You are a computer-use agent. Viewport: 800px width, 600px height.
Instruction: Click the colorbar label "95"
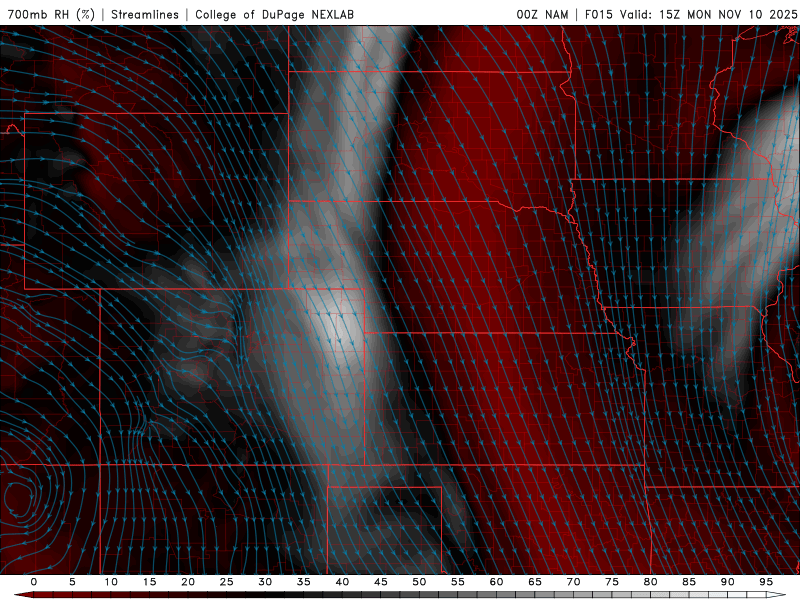point(766,582)
